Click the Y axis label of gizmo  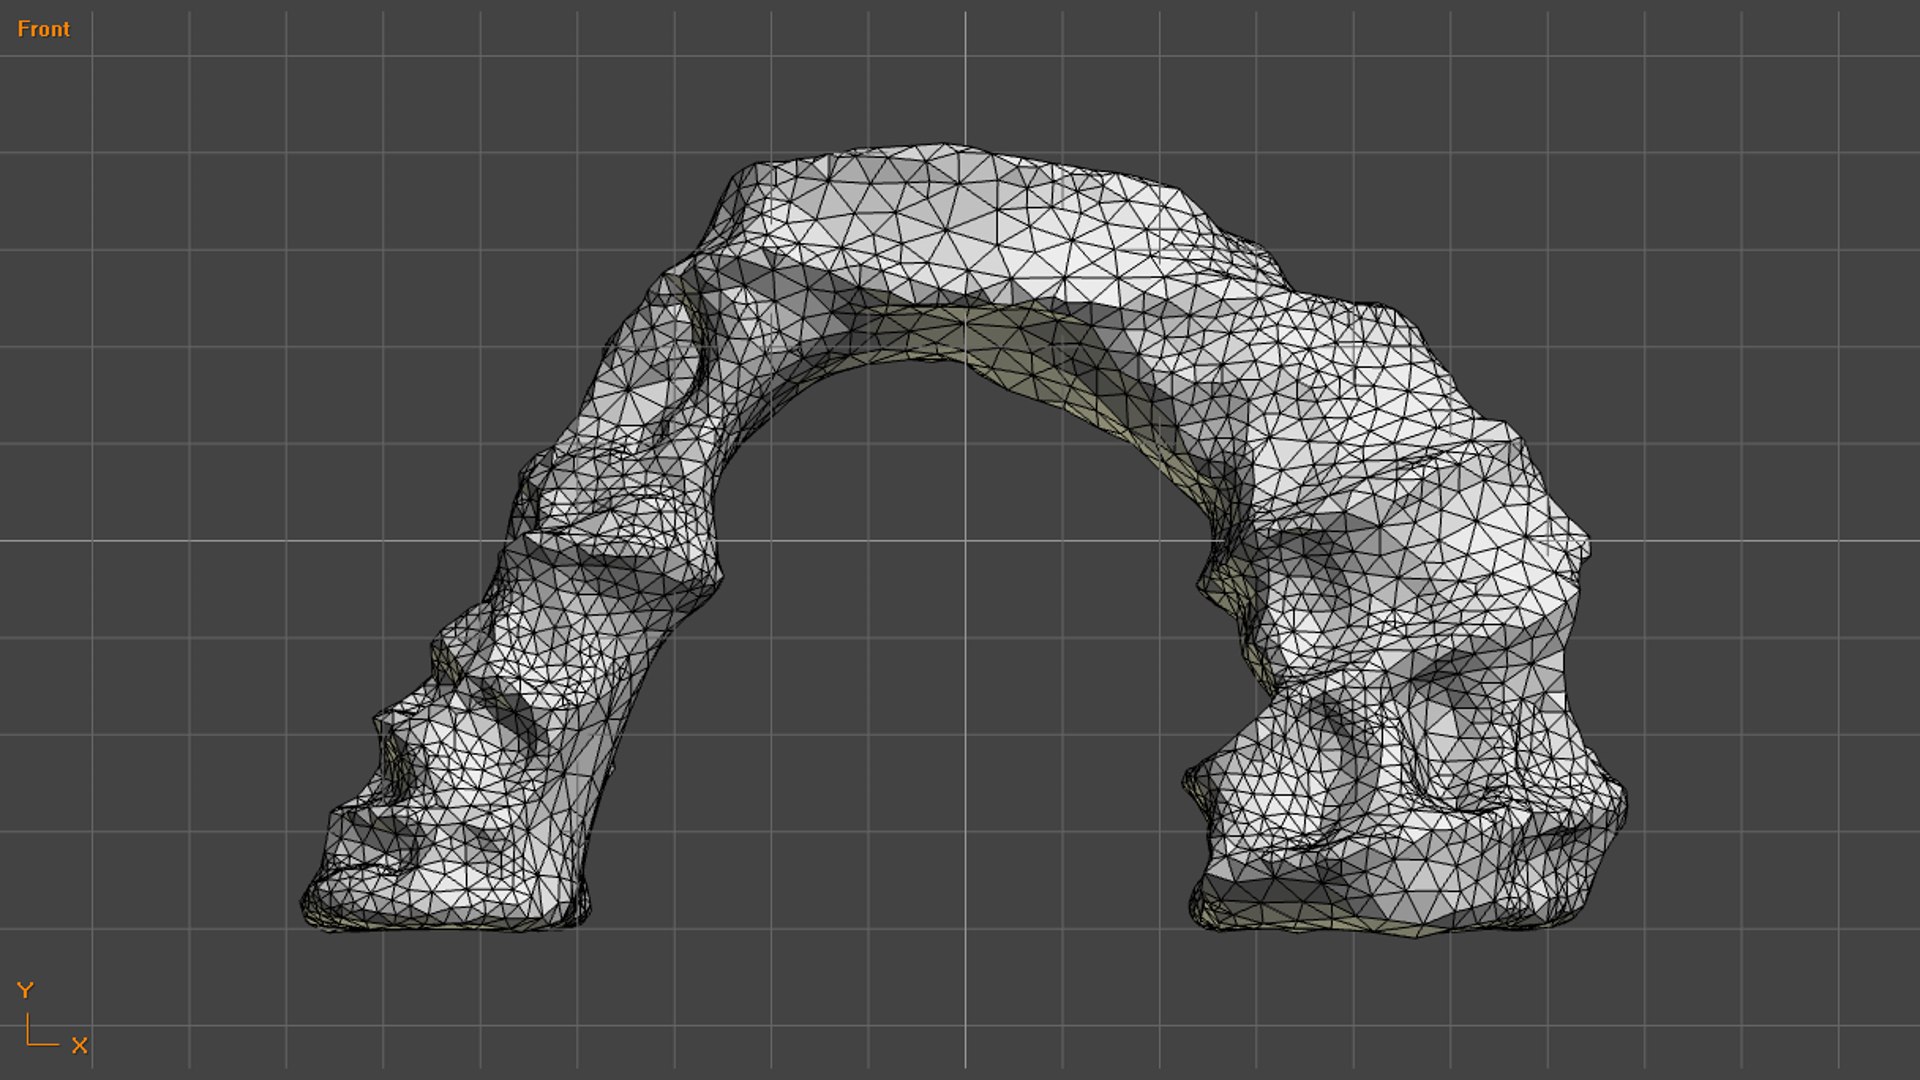coord(26,990)
